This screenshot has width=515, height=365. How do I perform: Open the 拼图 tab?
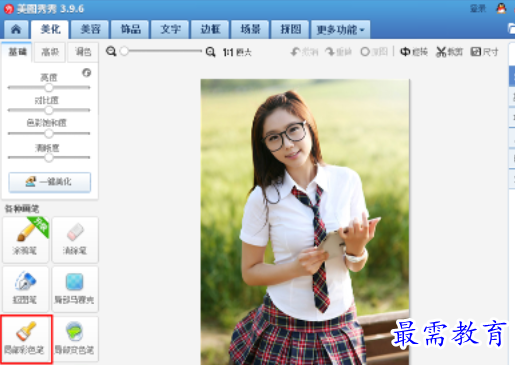[x=290, y=29]
